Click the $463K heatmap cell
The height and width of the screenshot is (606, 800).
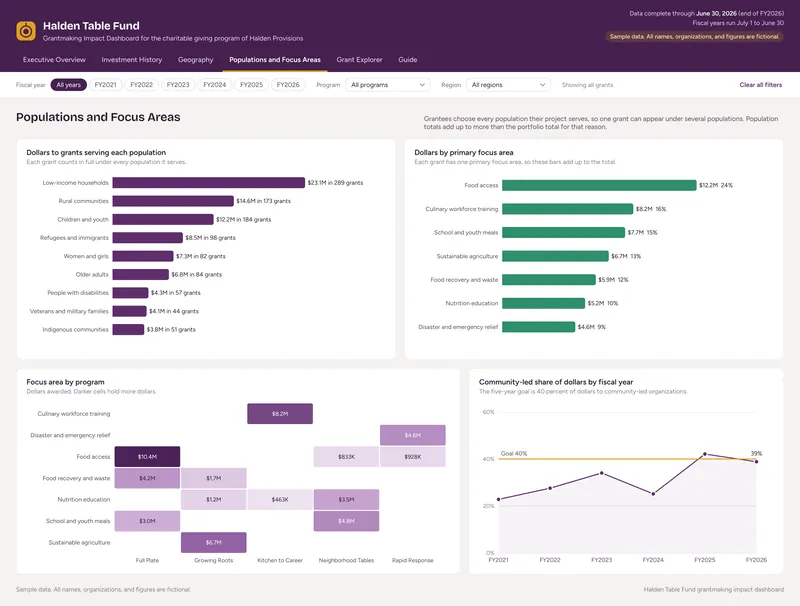pyautogui.click(x=280, y=499)
